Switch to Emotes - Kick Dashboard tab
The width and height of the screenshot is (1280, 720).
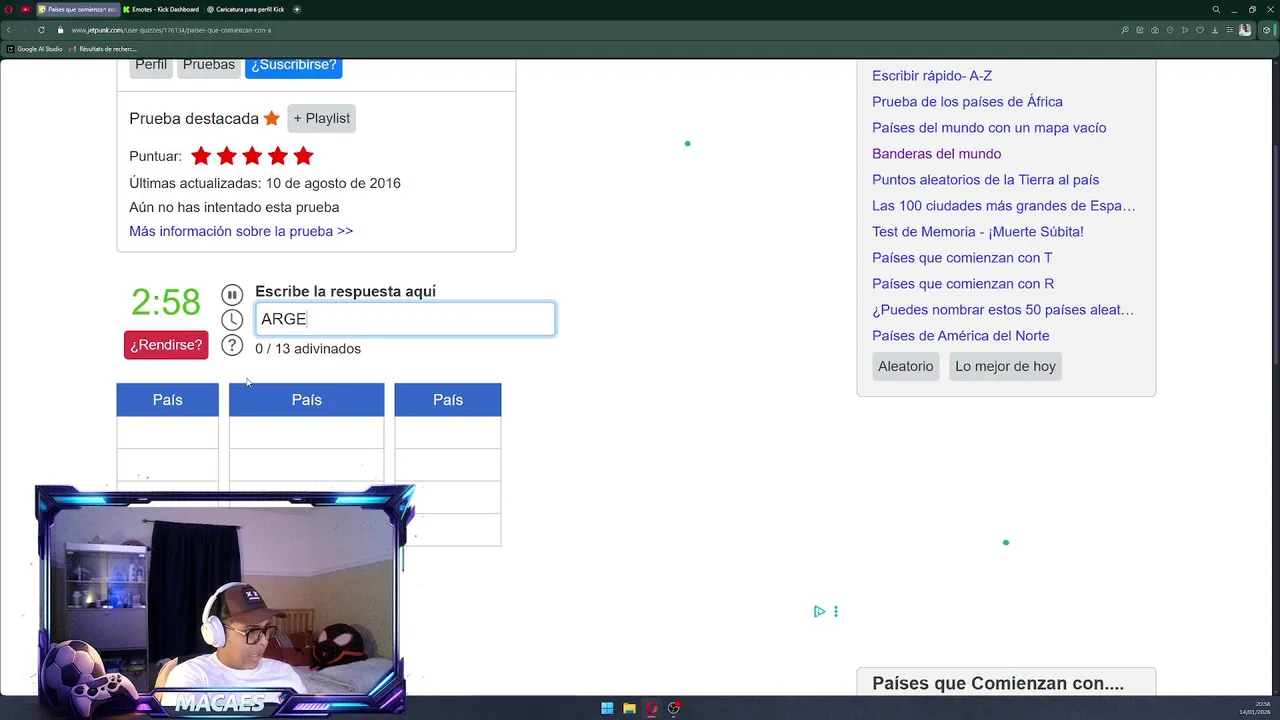point(160,9)
